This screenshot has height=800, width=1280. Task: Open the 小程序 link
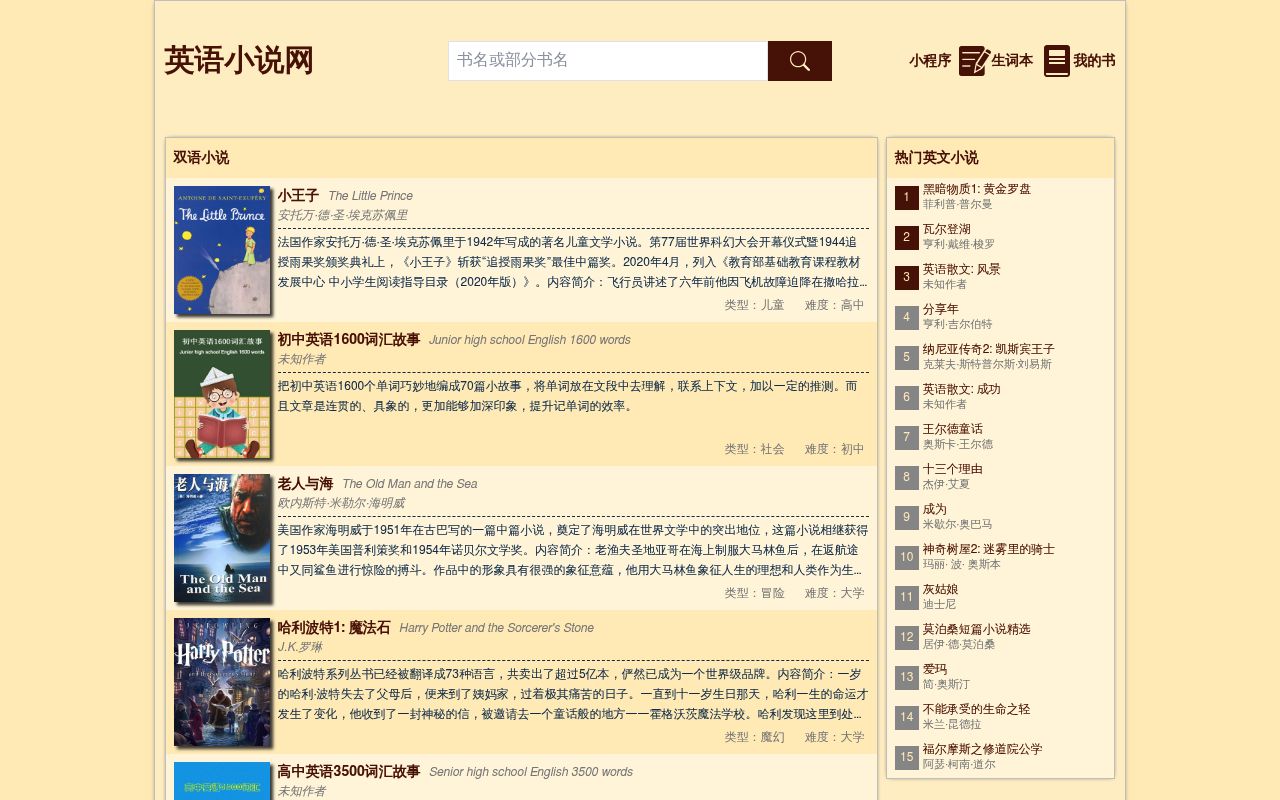930,61
